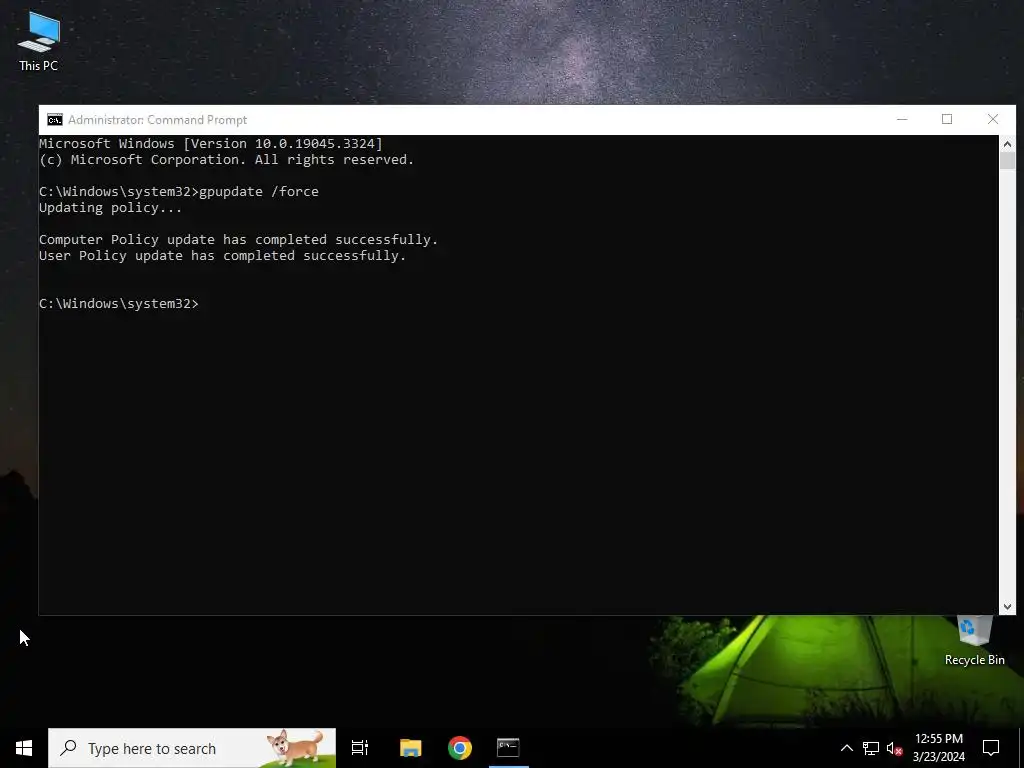Click the Command Prompt title bar icon
Image resolution: width=1024 pixels, height=768 pixels.
tap(54, 120)
